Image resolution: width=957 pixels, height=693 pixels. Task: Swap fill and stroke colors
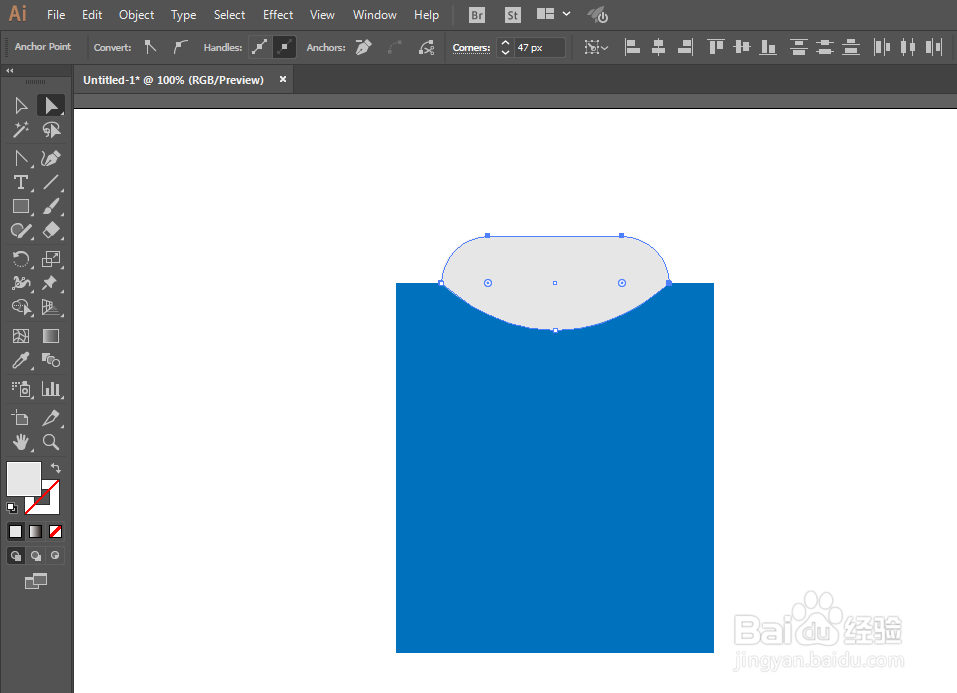57,466
